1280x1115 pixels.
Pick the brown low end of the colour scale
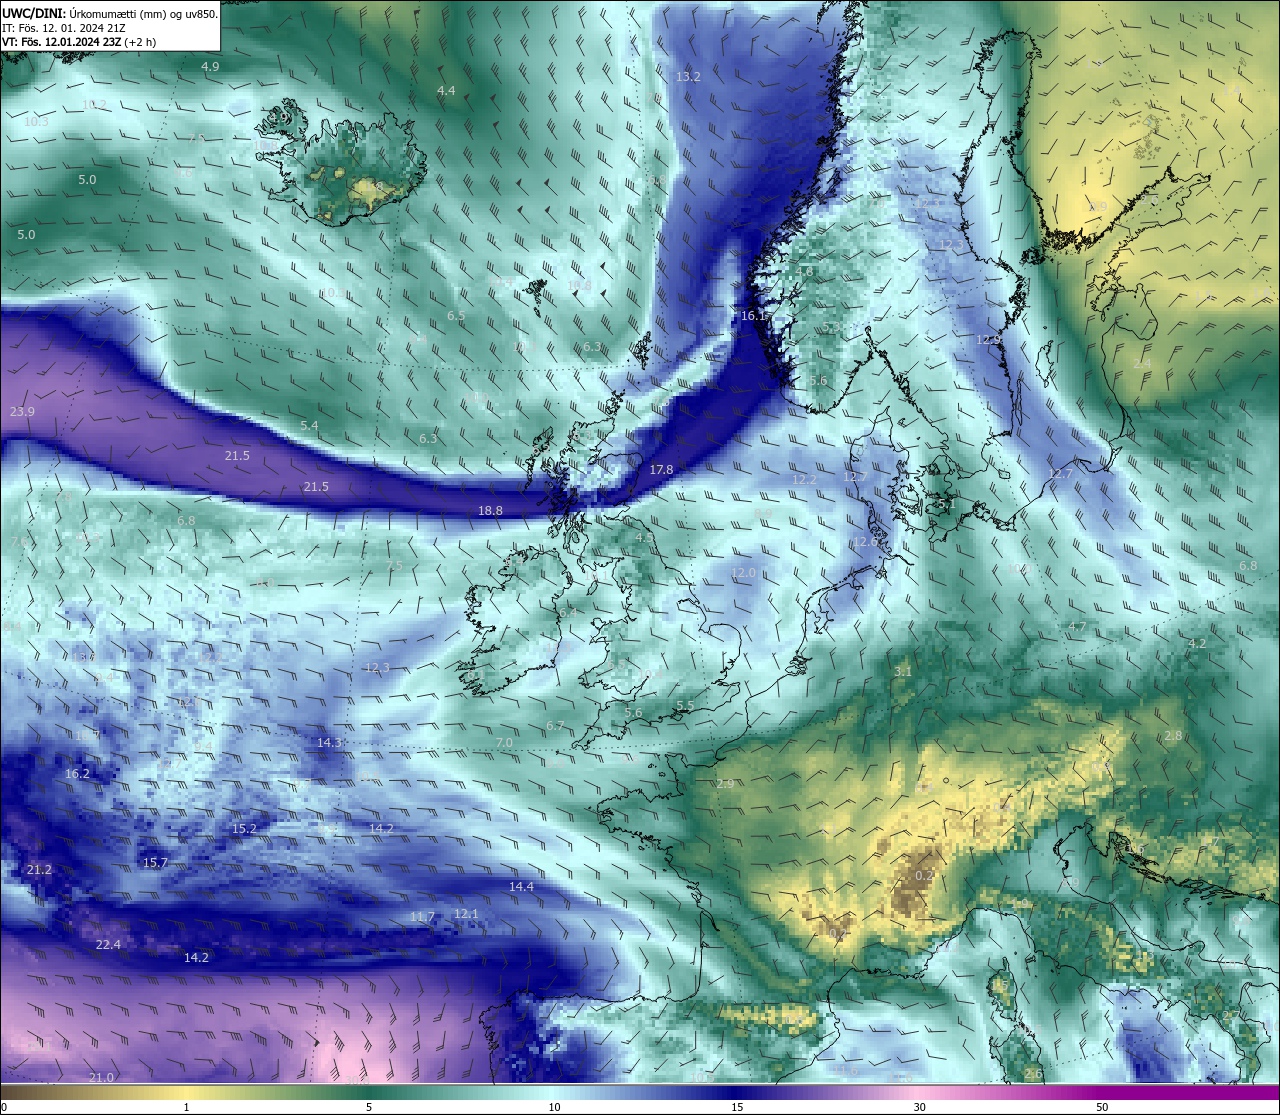(20, 1092)
